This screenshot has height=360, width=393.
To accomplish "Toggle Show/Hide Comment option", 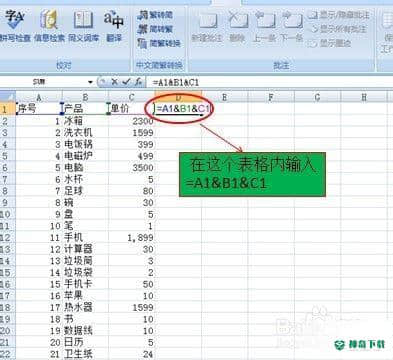I will 339,15.
